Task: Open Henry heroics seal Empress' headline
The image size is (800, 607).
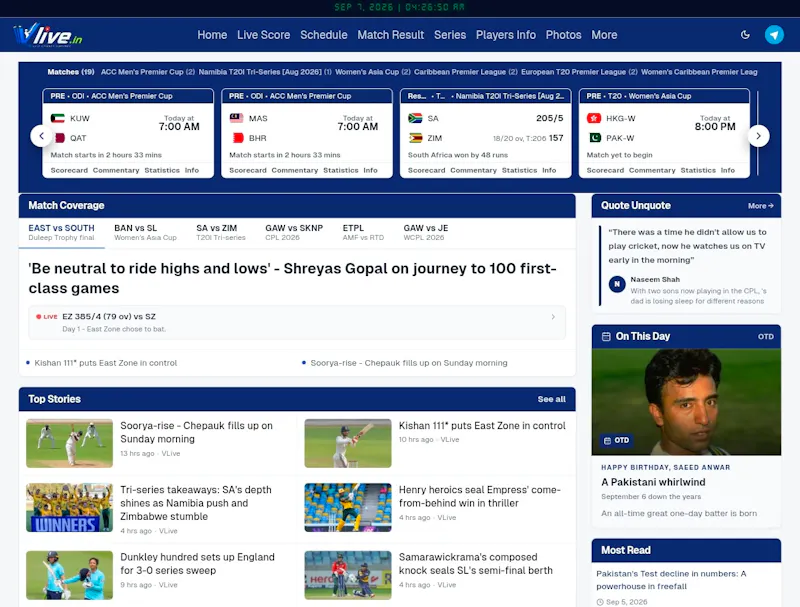Action: click(x=480, y=496)
